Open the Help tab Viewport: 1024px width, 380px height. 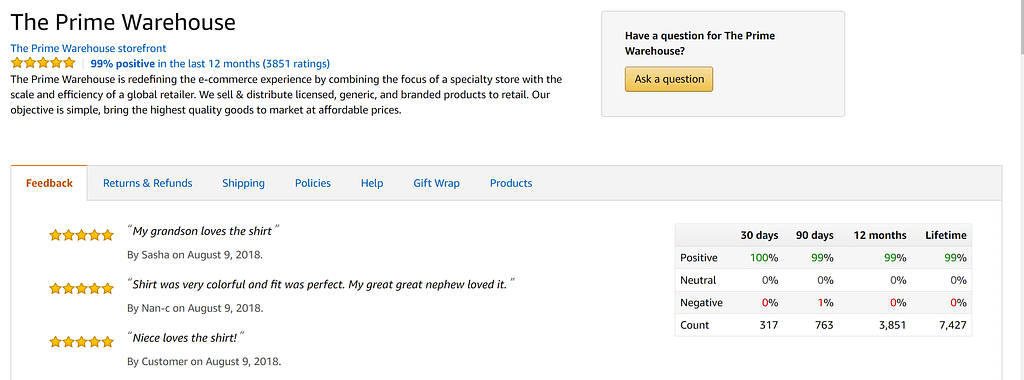point(372,183)
